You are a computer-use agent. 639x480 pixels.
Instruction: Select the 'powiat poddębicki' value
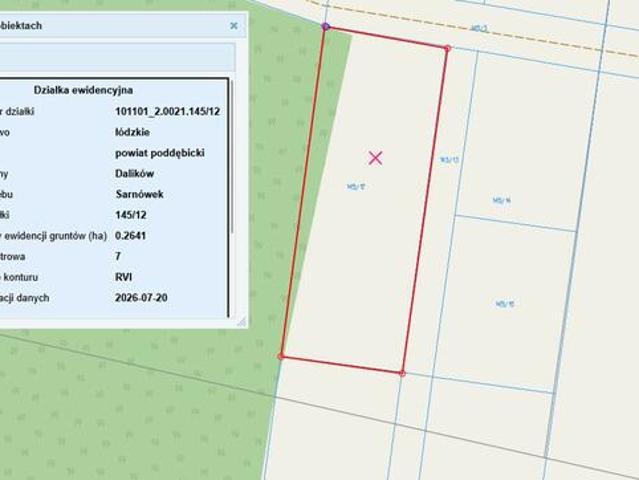(x=160, y=153)
